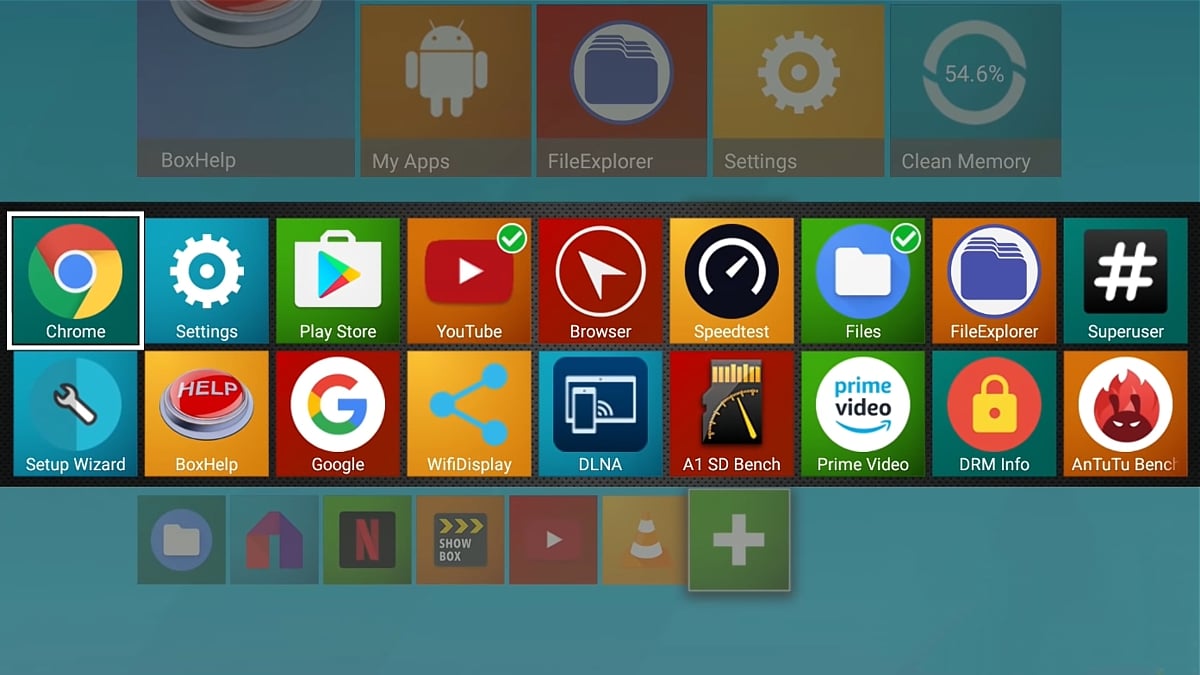Uncheck the Files app in the picker grid
The image size is (1200, 675).
[x=863, y=281]
